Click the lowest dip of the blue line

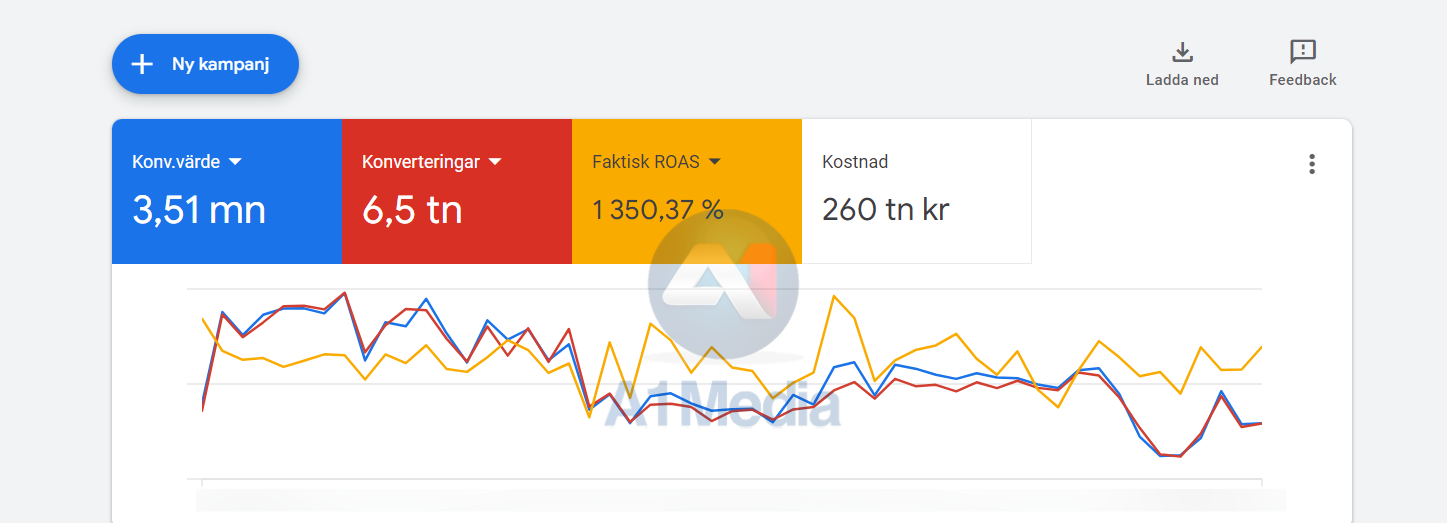(x=1162, y=455)
